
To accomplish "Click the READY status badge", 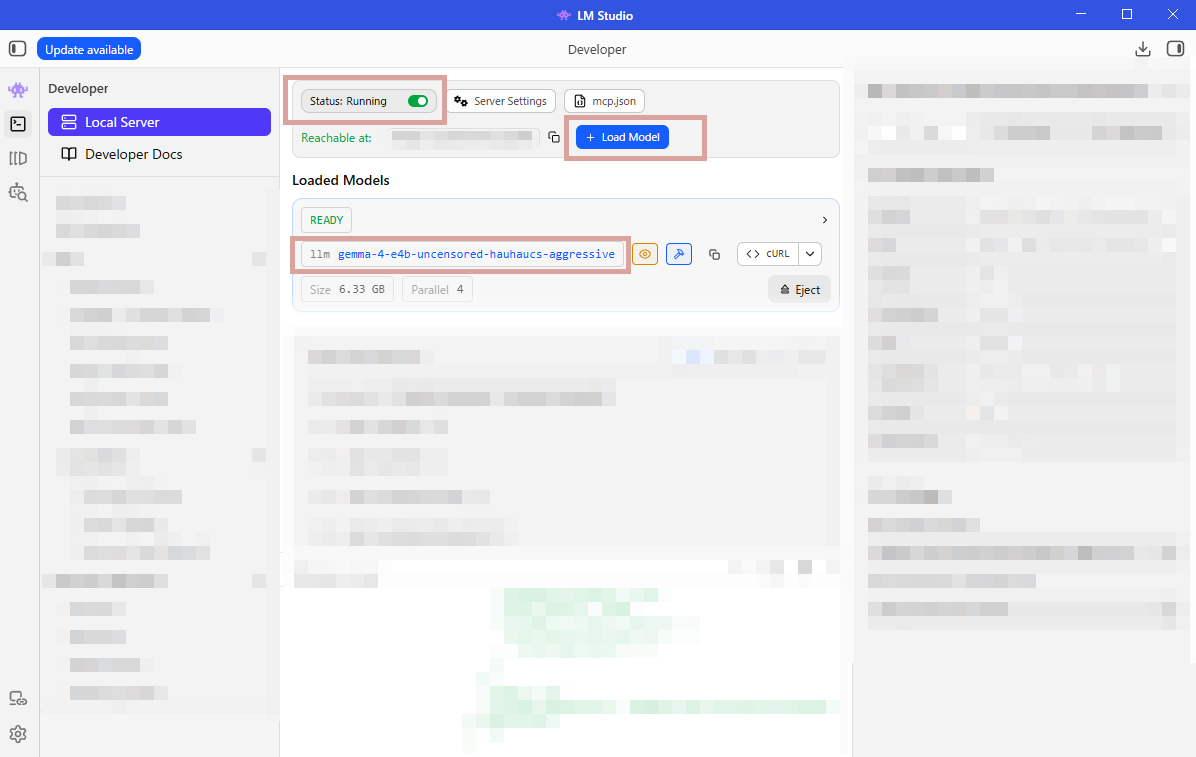I will (326, 220).
